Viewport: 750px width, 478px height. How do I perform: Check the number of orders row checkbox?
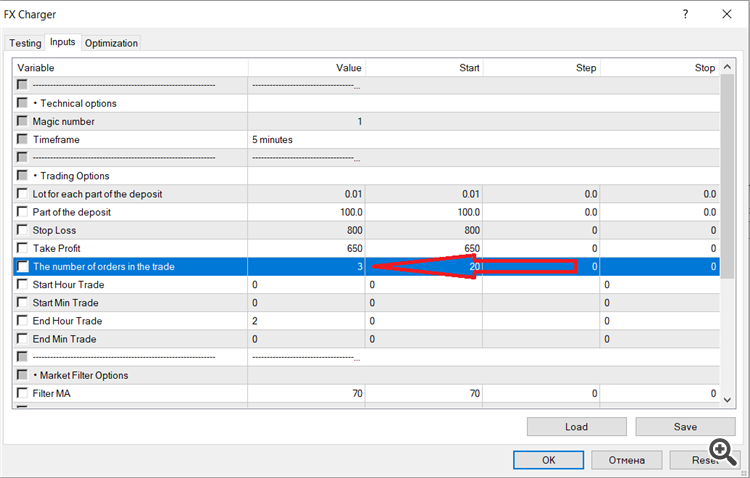pos(22,267)
